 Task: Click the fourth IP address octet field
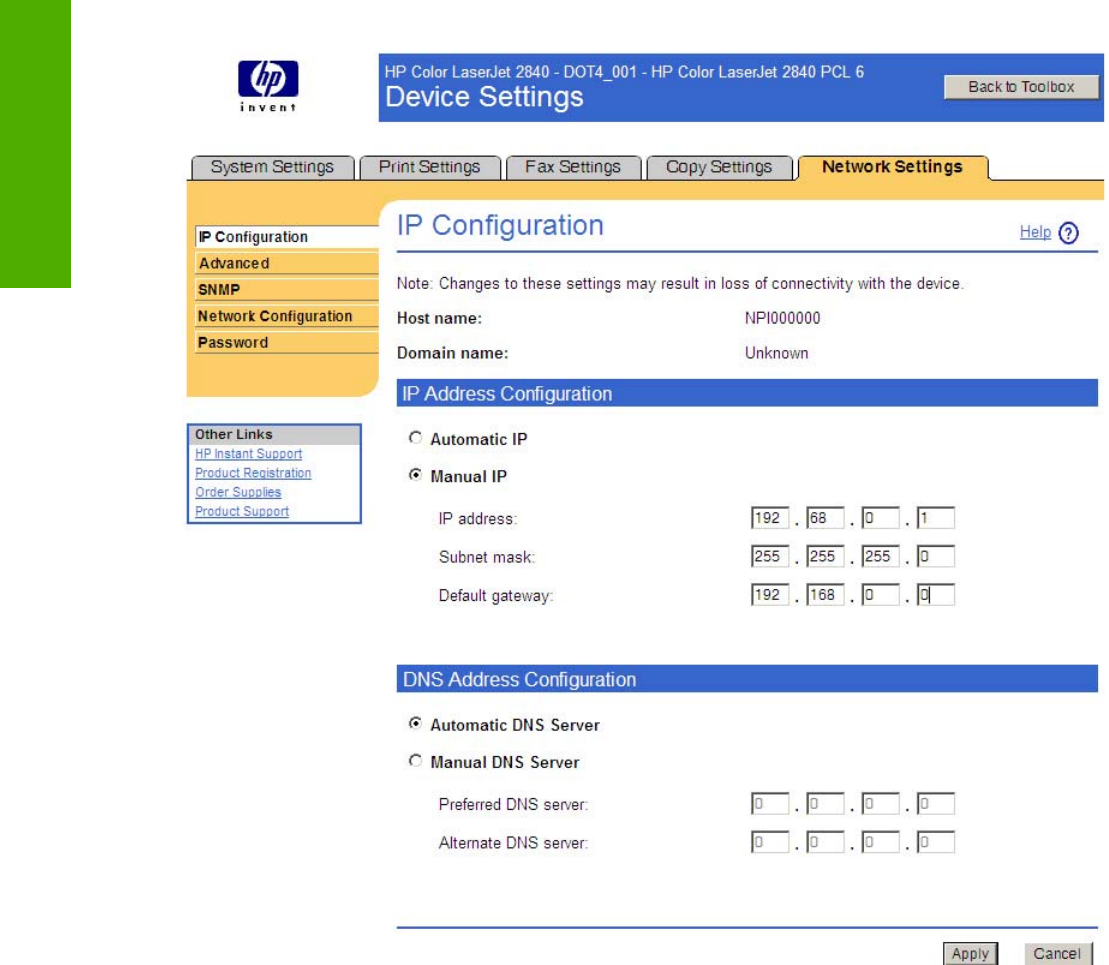tap(936, 518)
